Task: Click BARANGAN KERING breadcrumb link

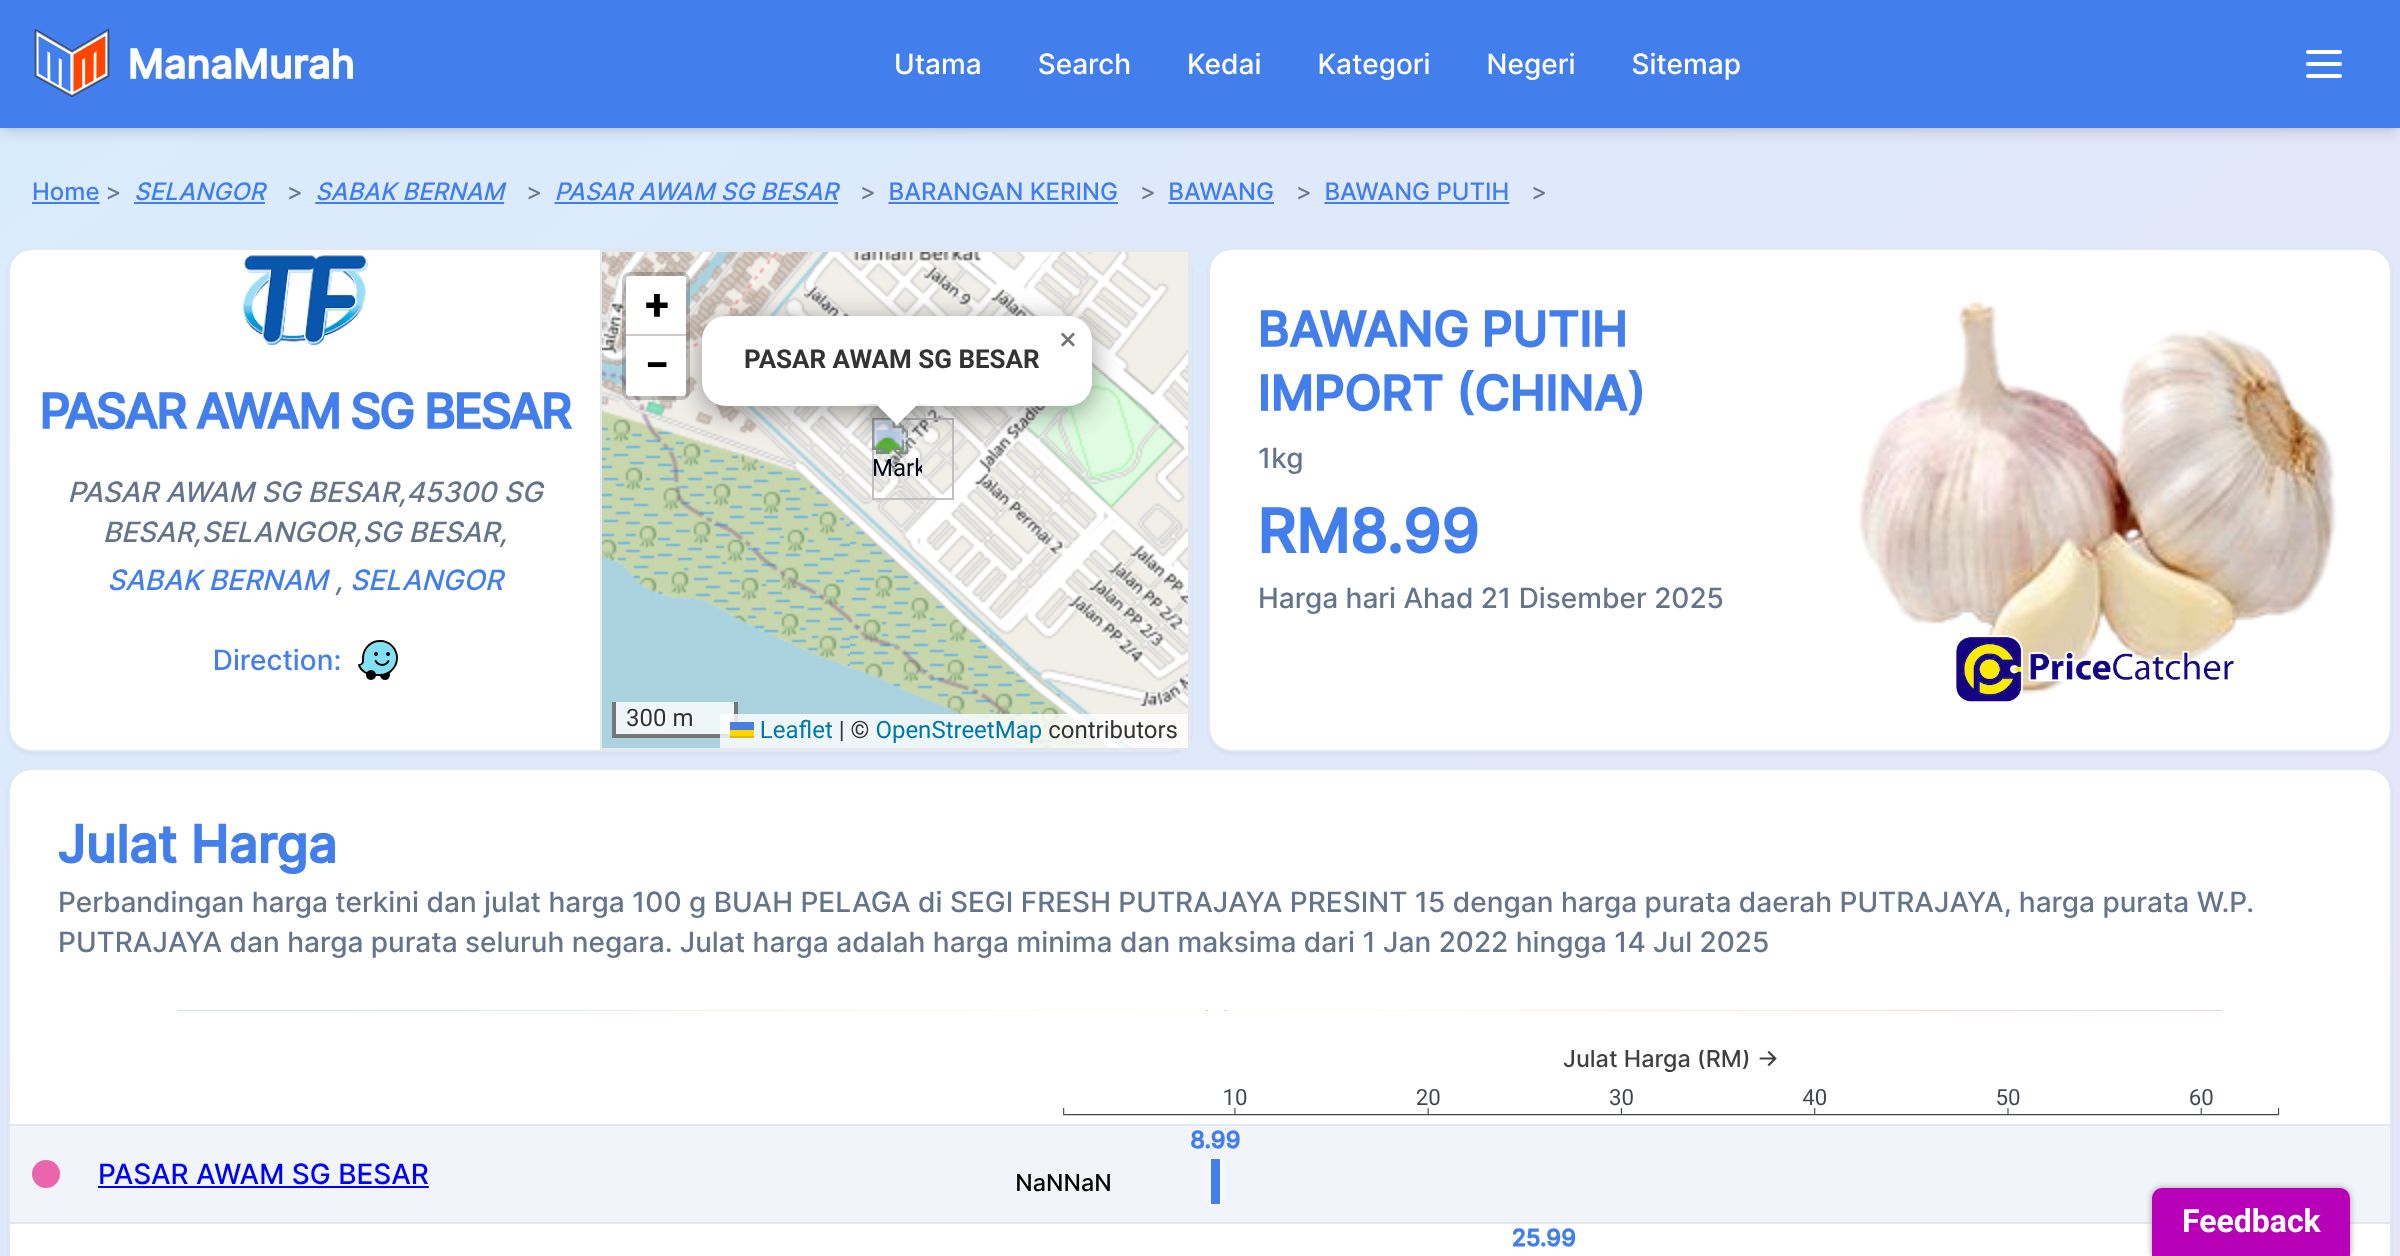Action: point(1002,191)
